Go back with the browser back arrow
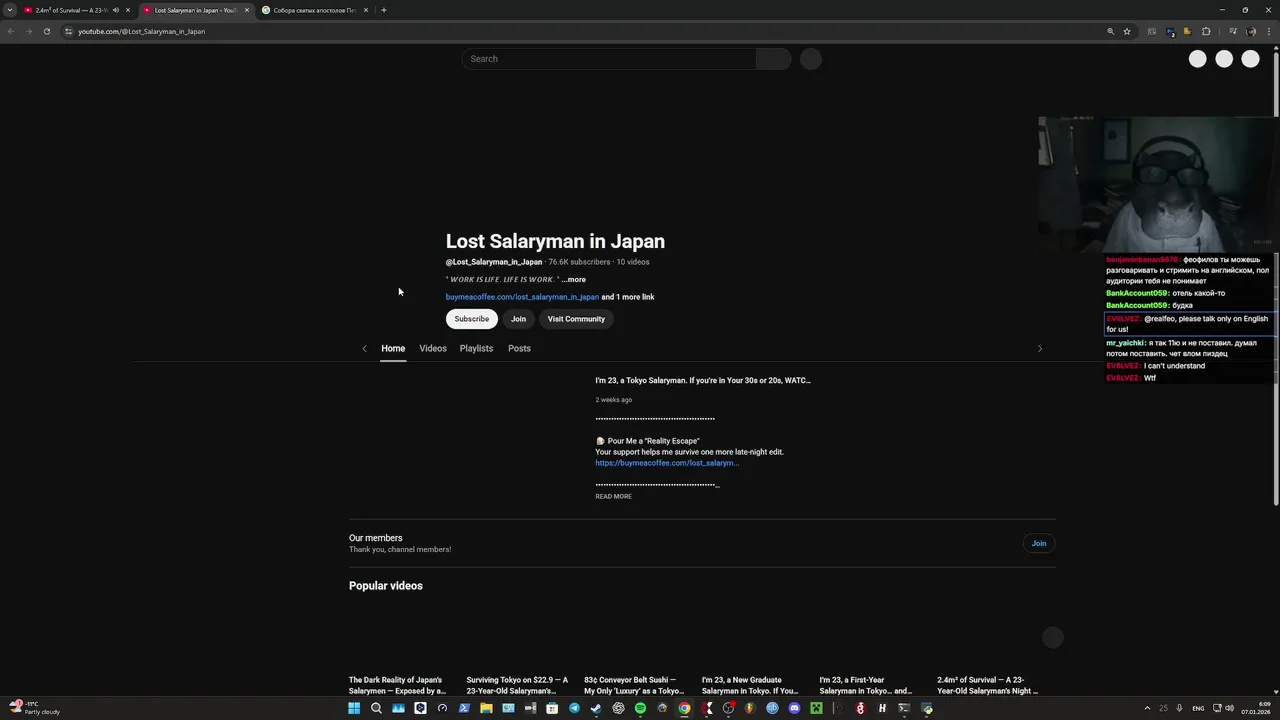The width and height of the screenshot is (1280, 720). click(x=11, y=31)
